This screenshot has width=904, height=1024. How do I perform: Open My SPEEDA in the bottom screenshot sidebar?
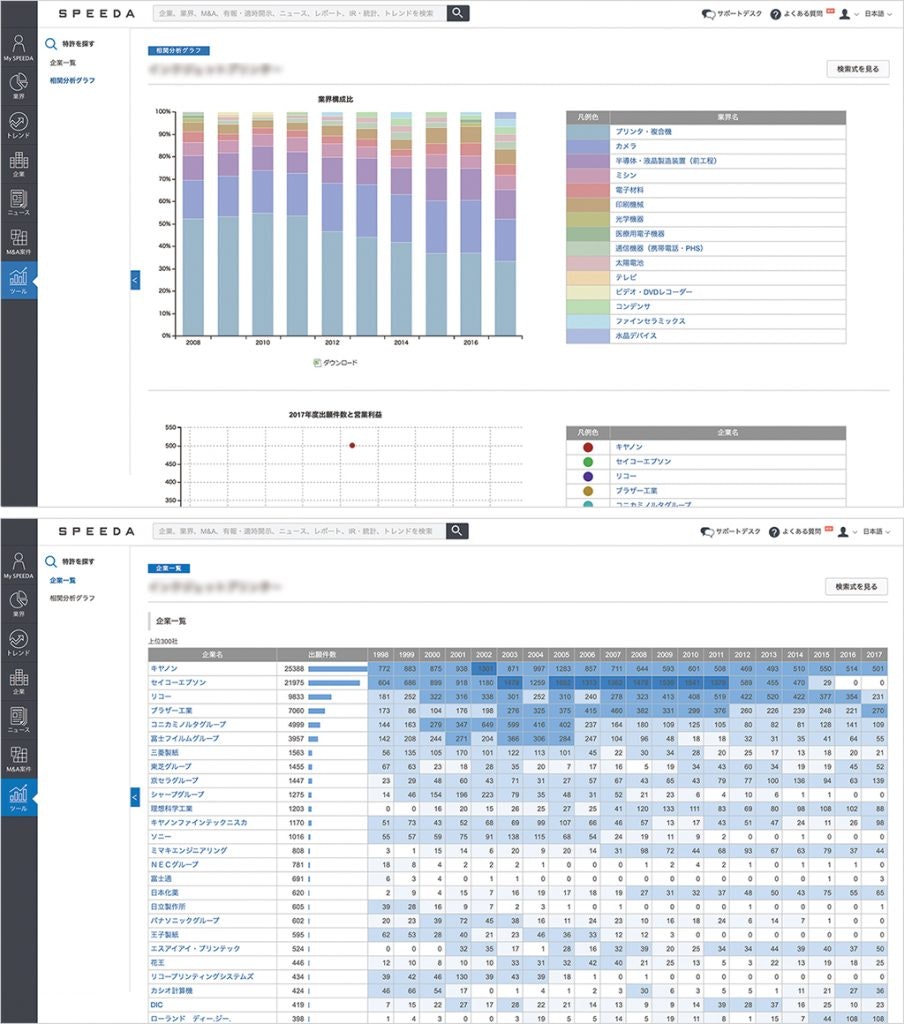18,566
